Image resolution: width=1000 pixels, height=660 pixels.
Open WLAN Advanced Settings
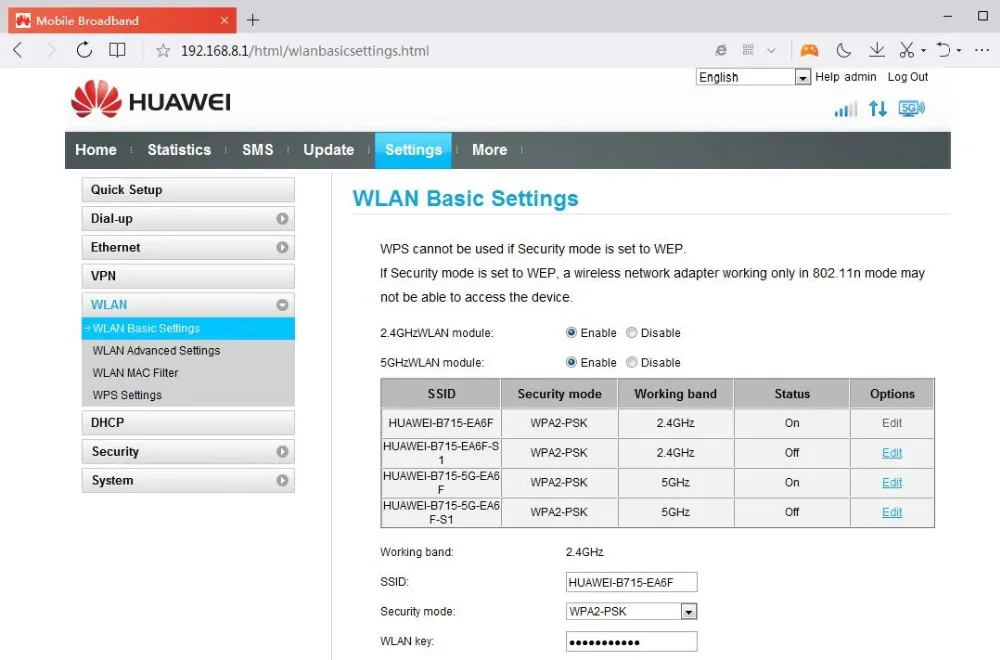point(156,351)
